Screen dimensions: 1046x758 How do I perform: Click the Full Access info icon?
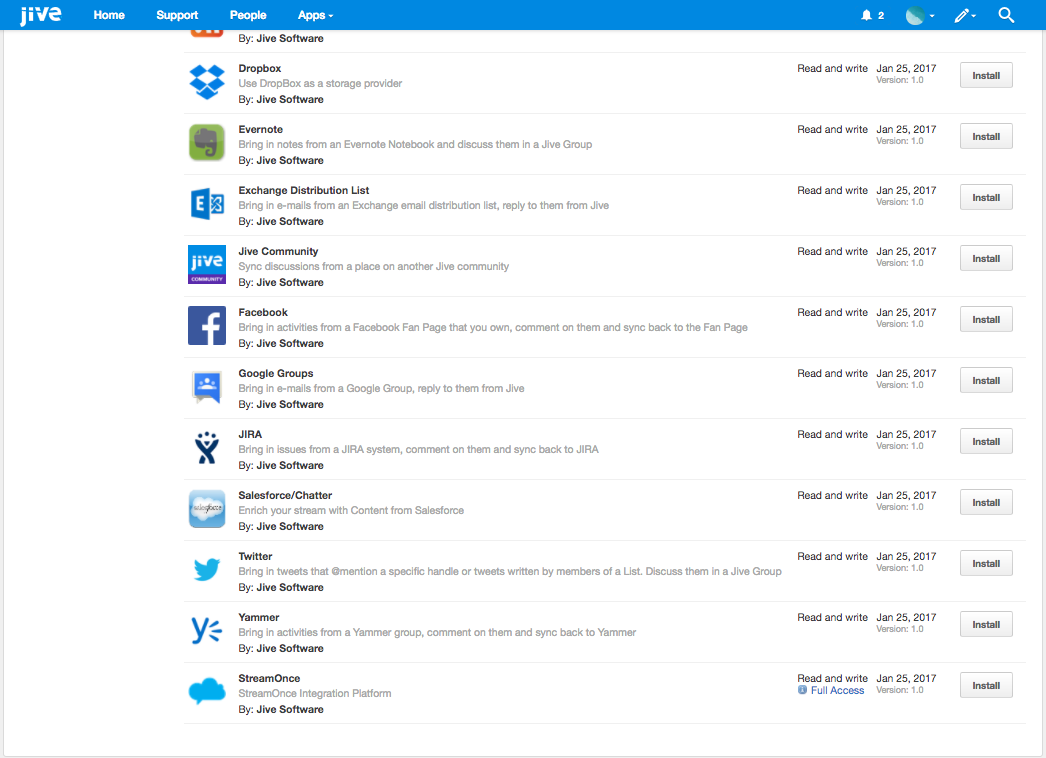pos(802,690)
